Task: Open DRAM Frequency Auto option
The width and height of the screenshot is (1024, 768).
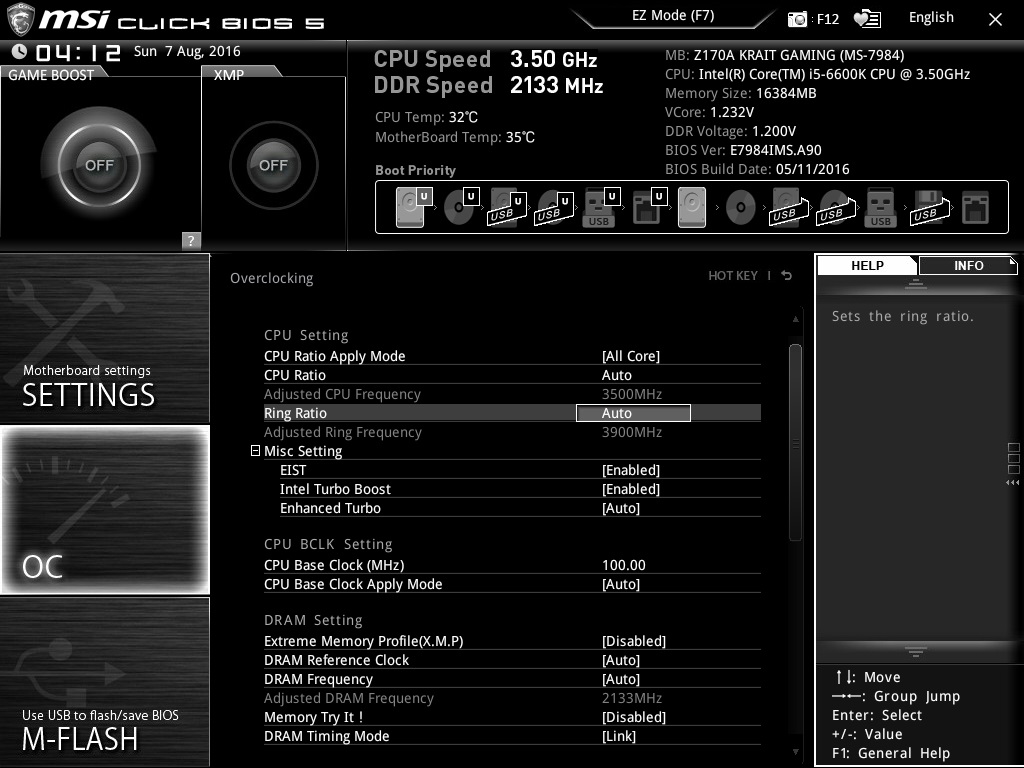Action: (620, 679)
